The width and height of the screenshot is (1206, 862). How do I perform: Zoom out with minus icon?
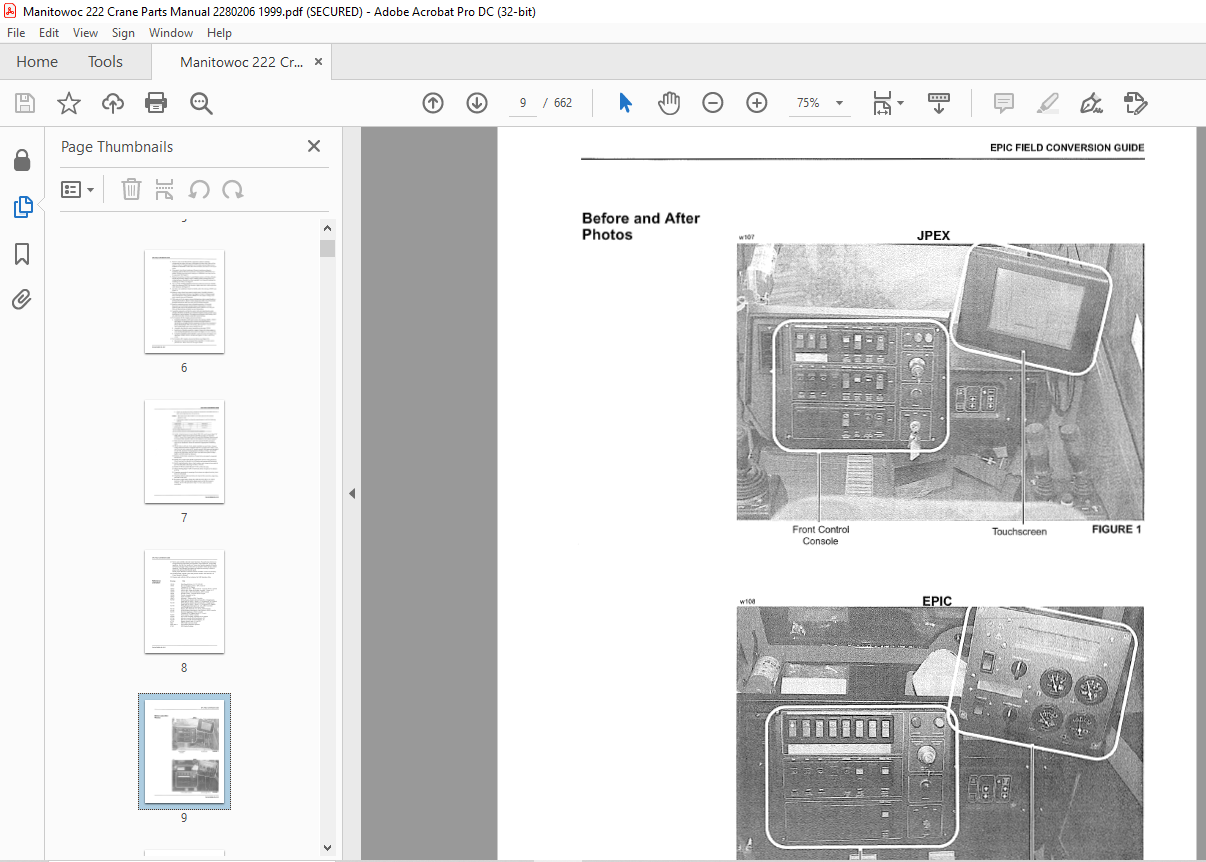713,103
